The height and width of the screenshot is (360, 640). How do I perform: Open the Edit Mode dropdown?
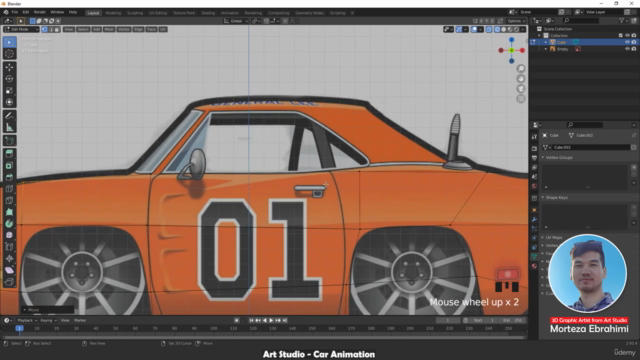[x=21, y=29]
